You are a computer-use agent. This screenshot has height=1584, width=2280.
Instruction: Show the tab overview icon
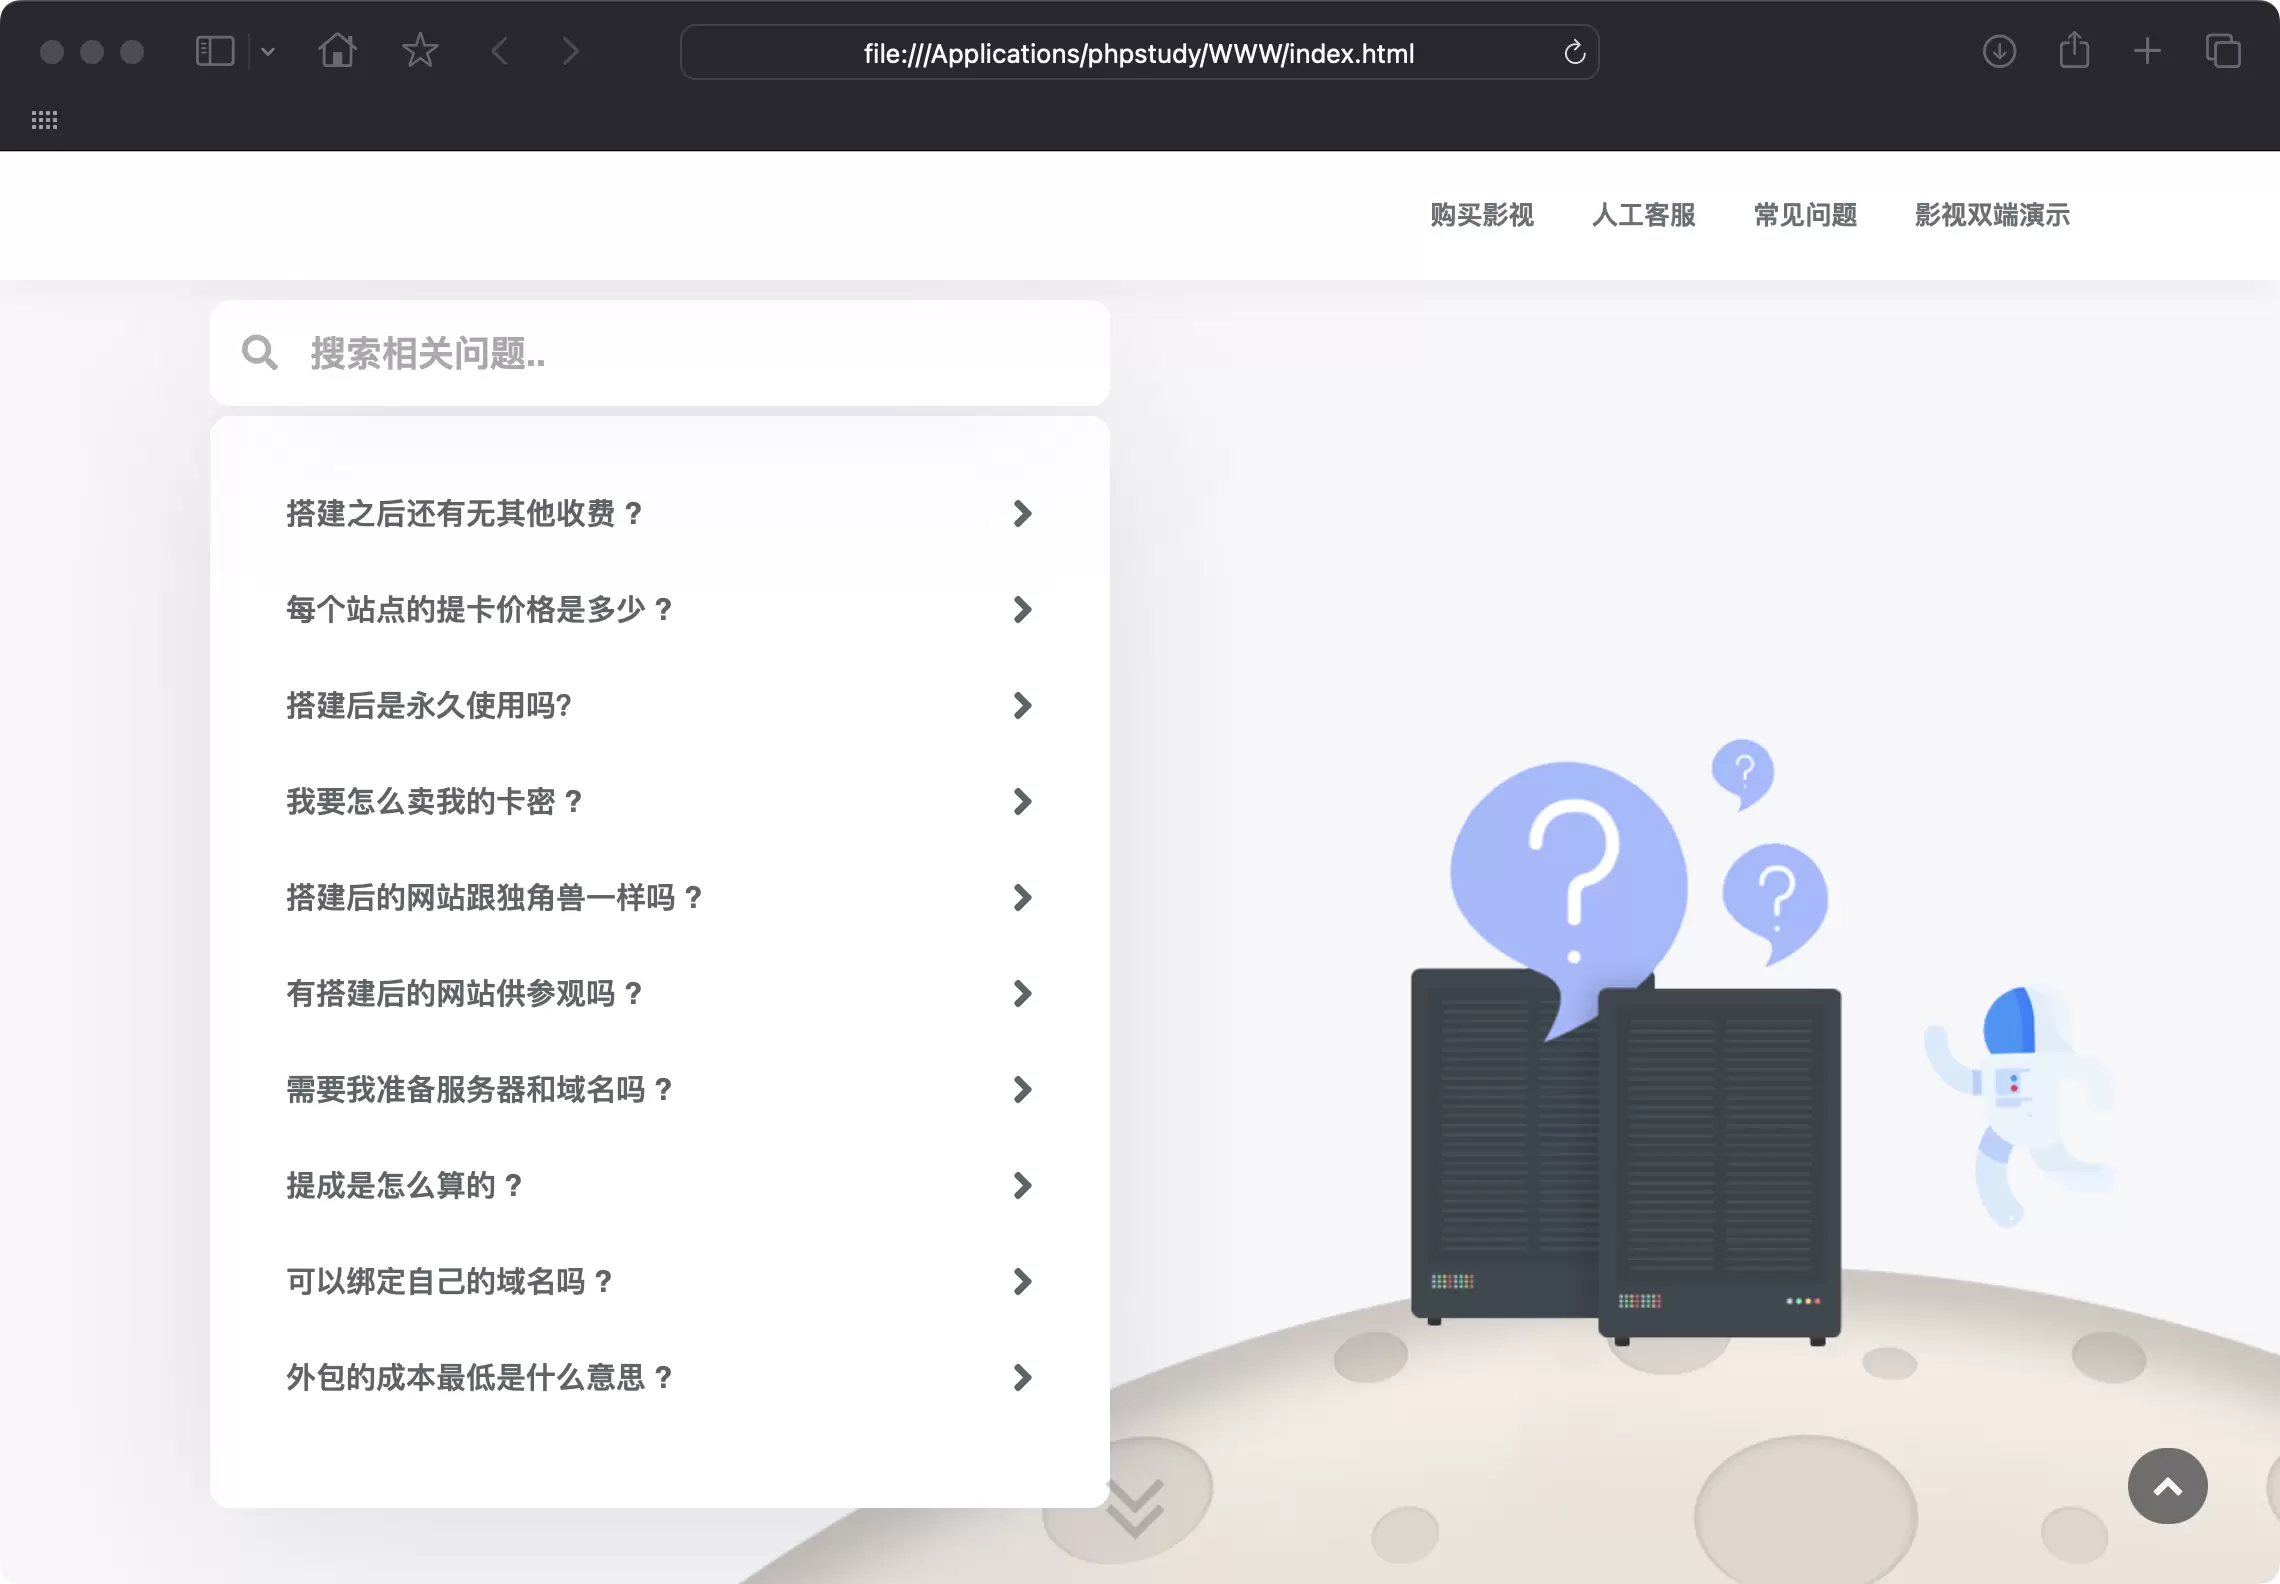point(2223,51)
